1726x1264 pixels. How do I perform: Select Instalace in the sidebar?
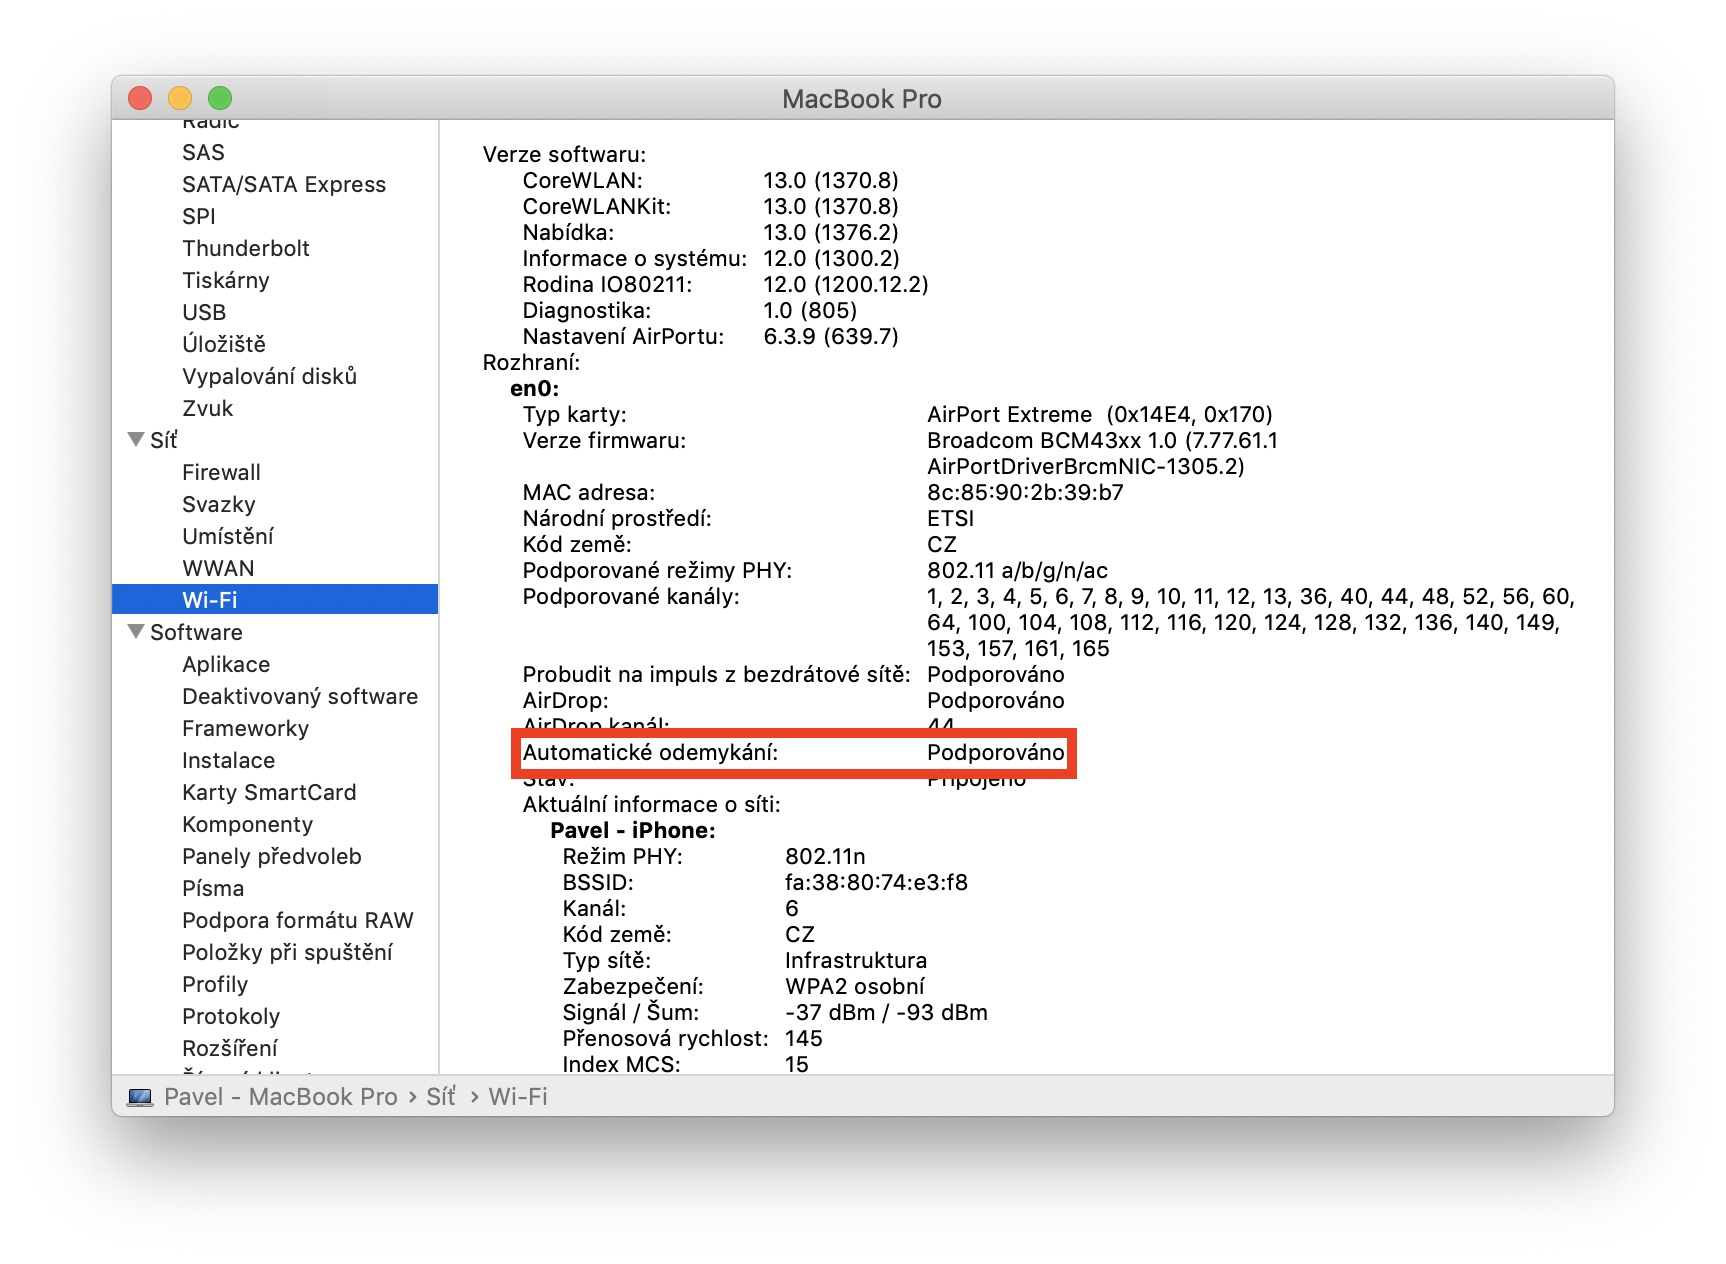(228, 760)
